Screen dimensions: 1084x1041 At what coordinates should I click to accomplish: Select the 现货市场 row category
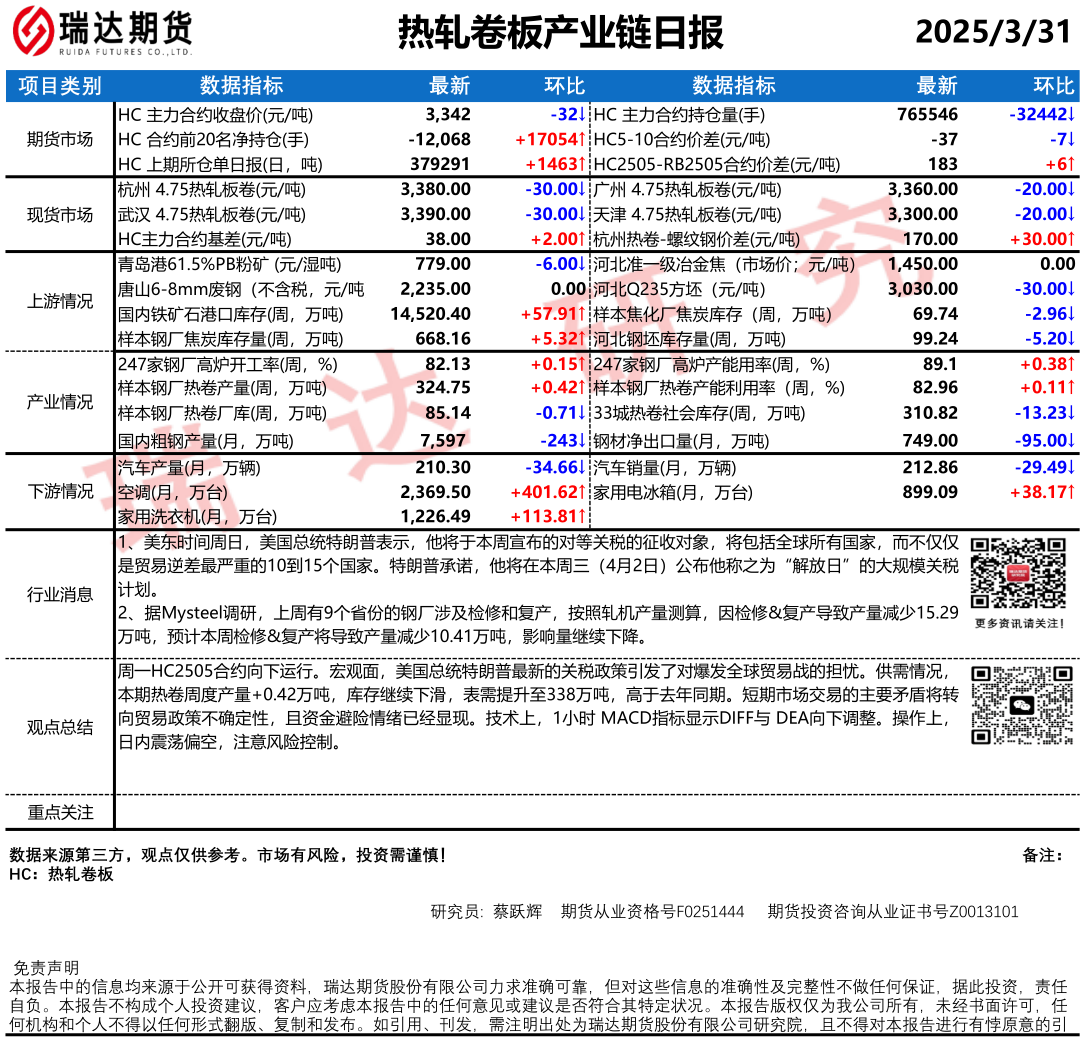(60, 214)
